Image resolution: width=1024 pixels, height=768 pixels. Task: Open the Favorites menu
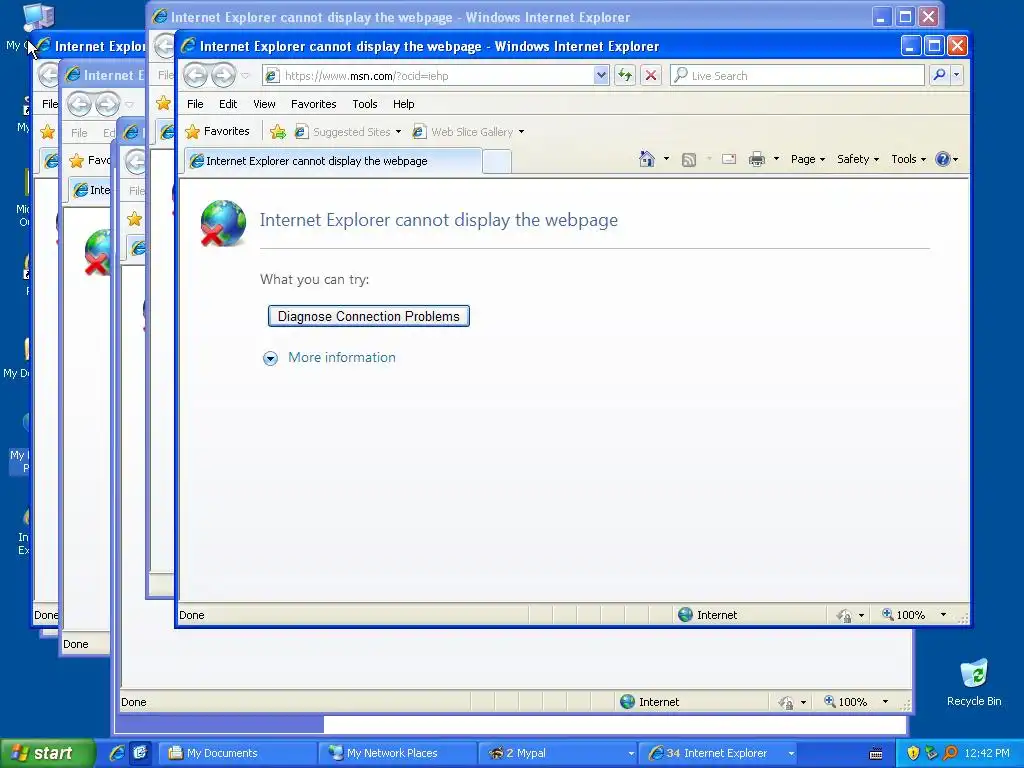point(313,104)
